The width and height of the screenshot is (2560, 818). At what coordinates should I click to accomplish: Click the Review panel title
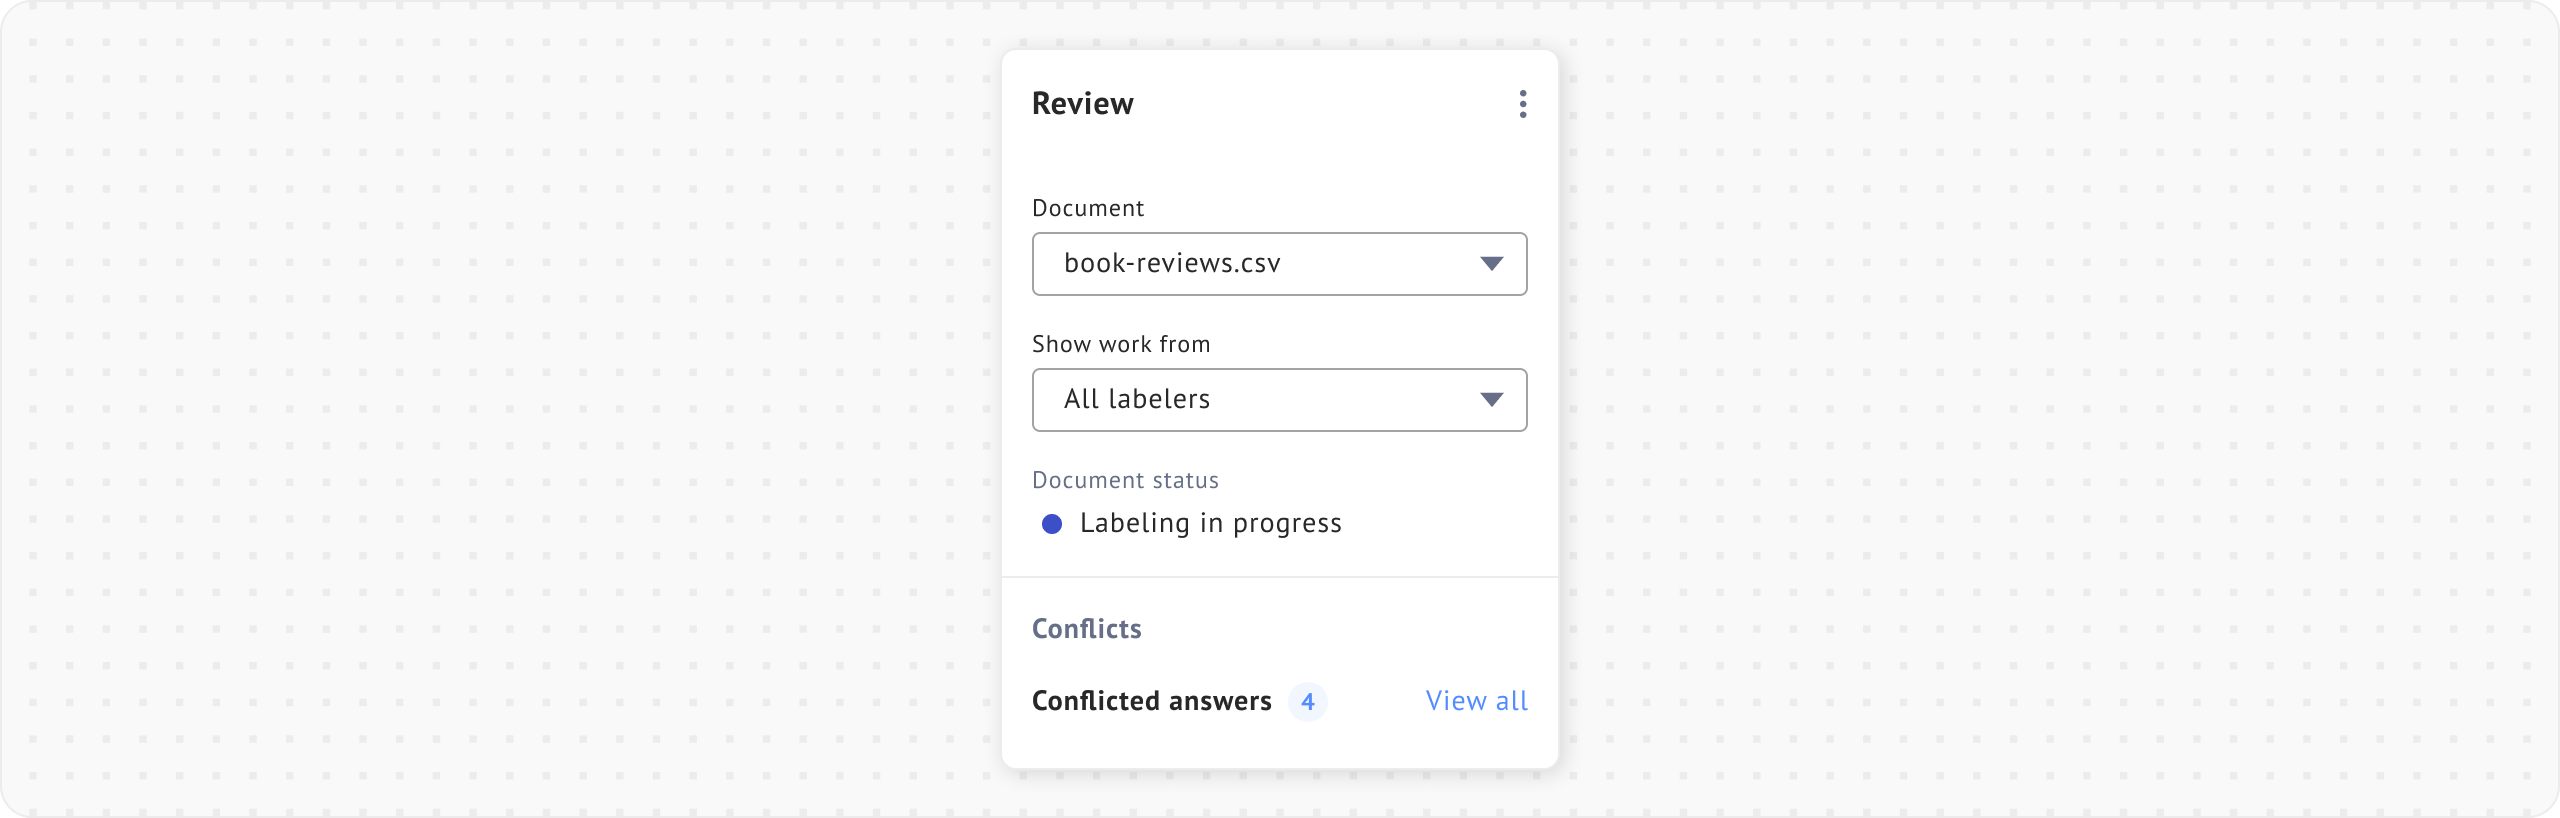coord(1083,104)
